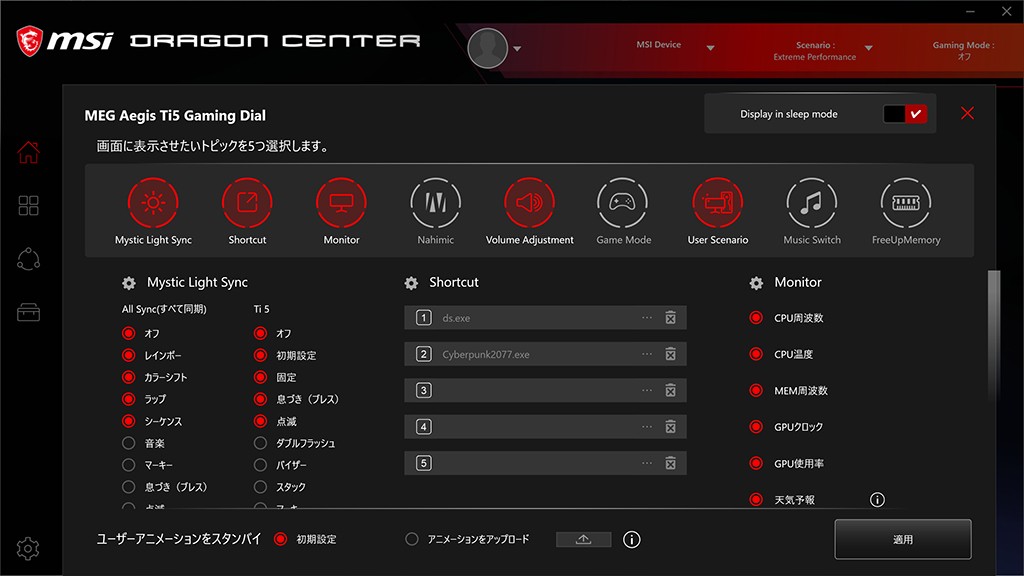Click the MSI dragon shield logo
Viewport: 1024px width, 576px height.
coord(29,40)
